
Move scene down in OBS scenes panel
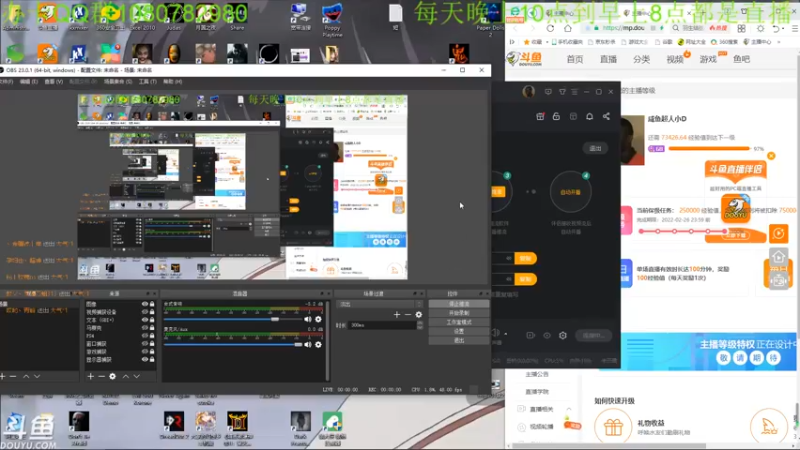point(37,376)
